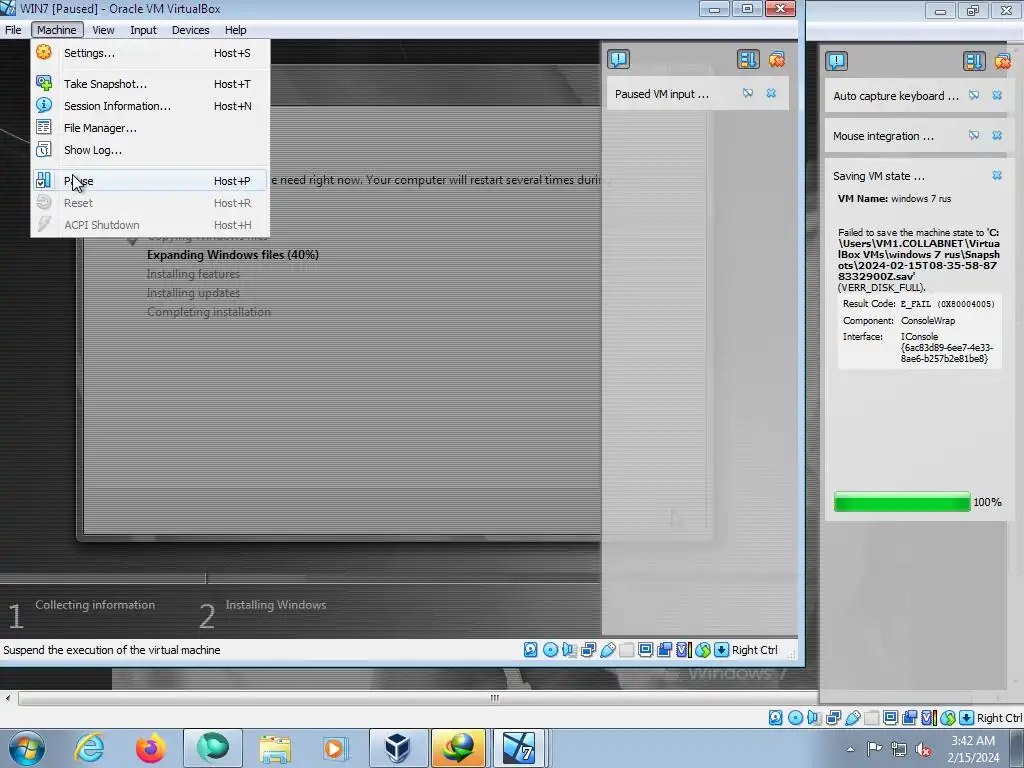This screenshot has height=768, width=1024.
Task: Select Show Log in the Machine menu
Action: pyautogui.click(x=150, y=150)
